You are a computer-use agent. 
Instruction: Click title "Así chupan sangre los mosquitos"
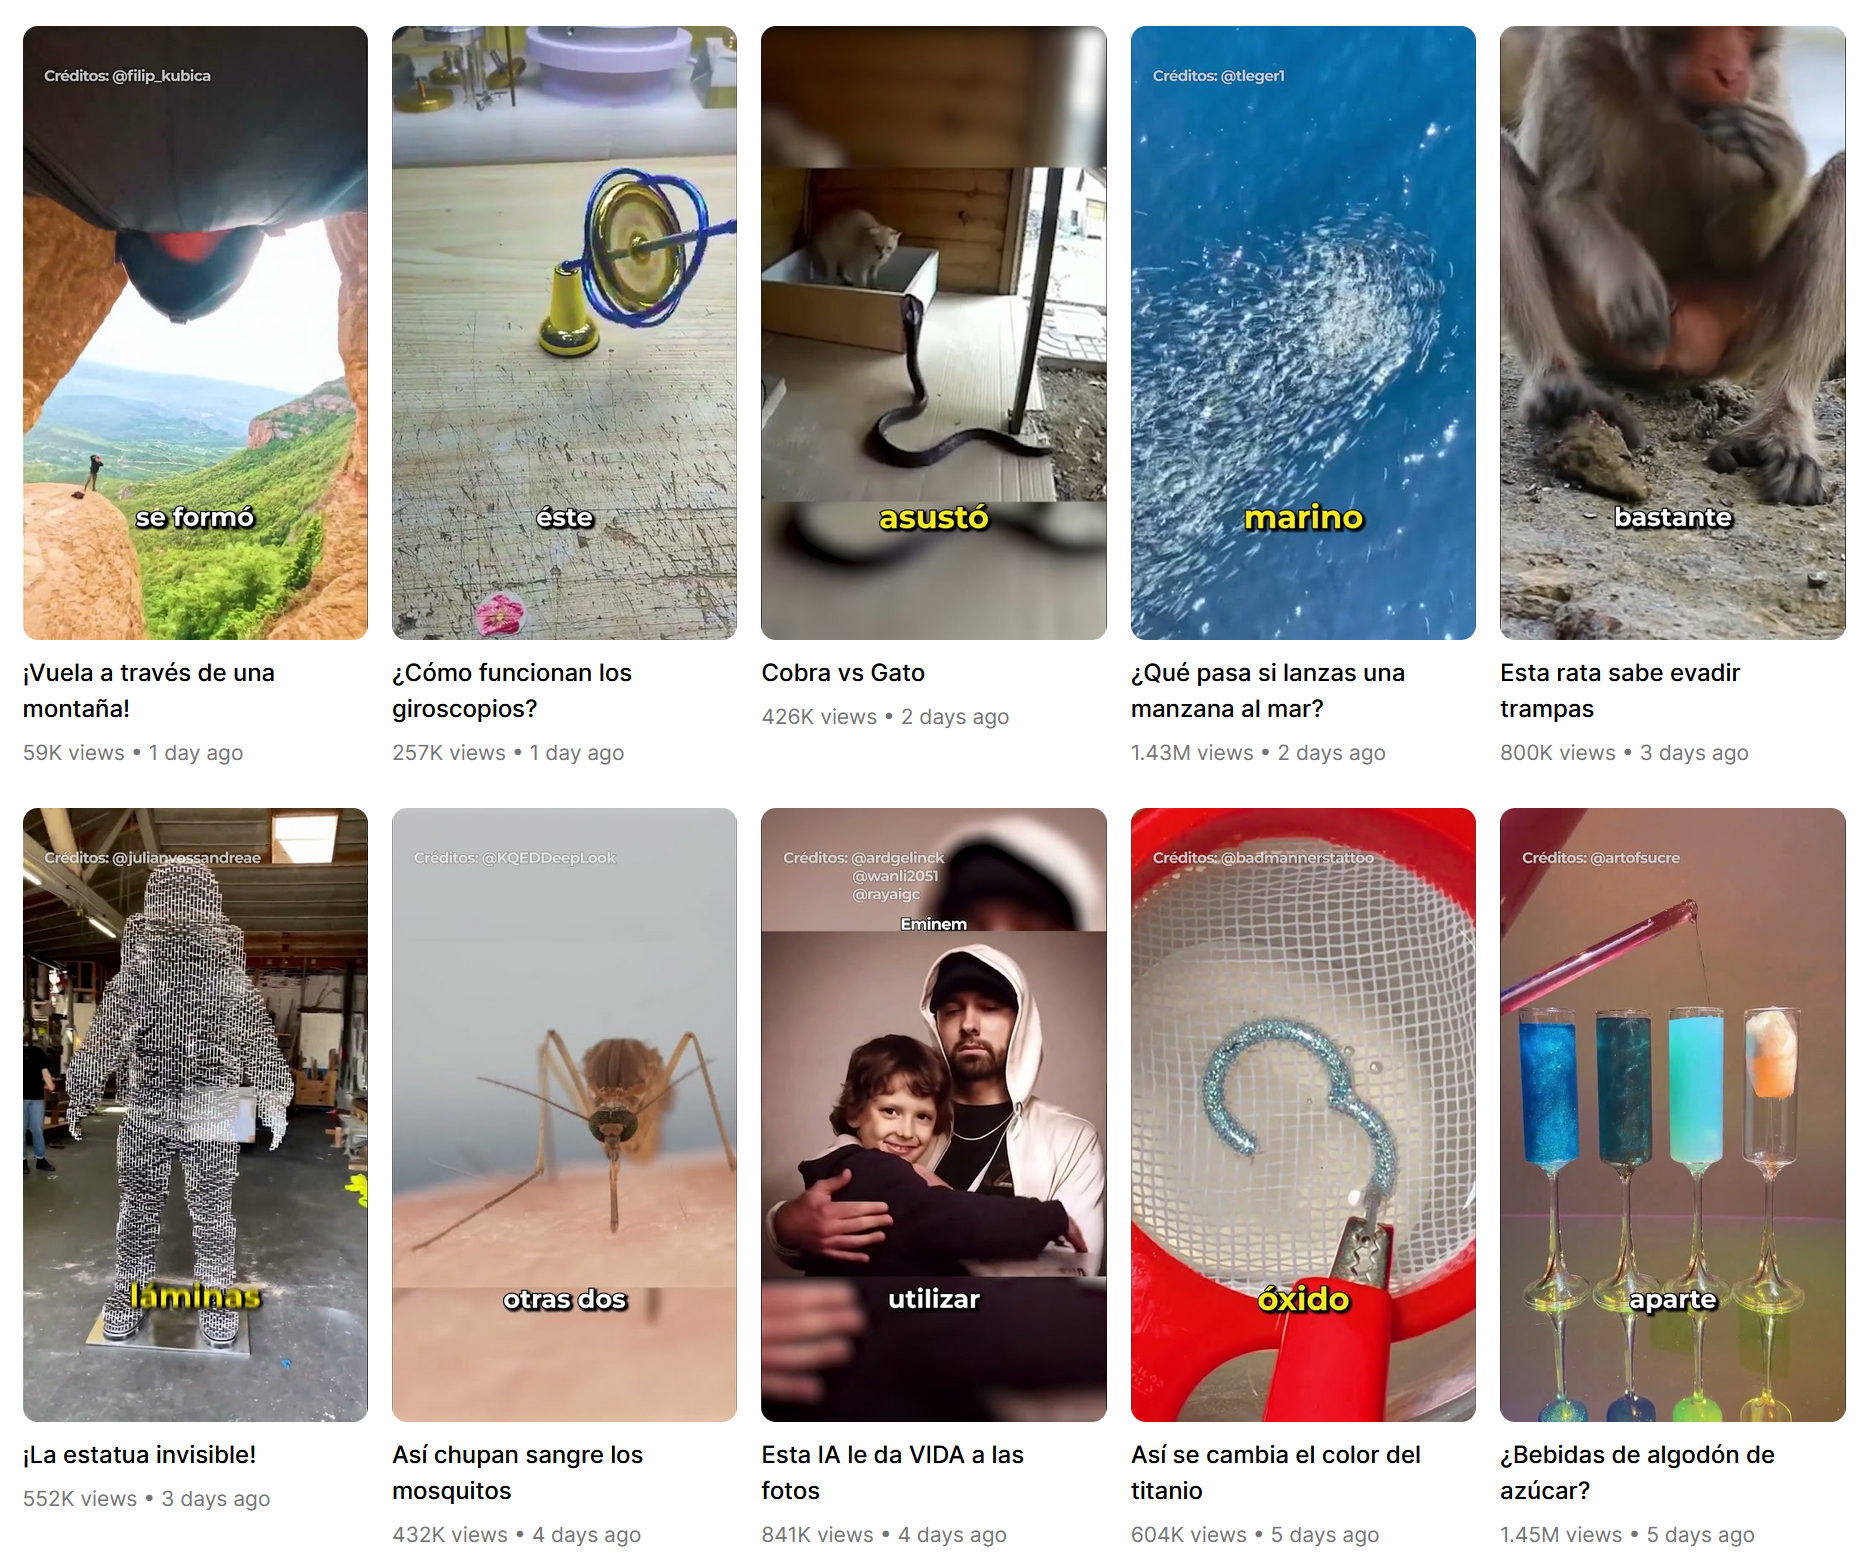[517, 1473]
